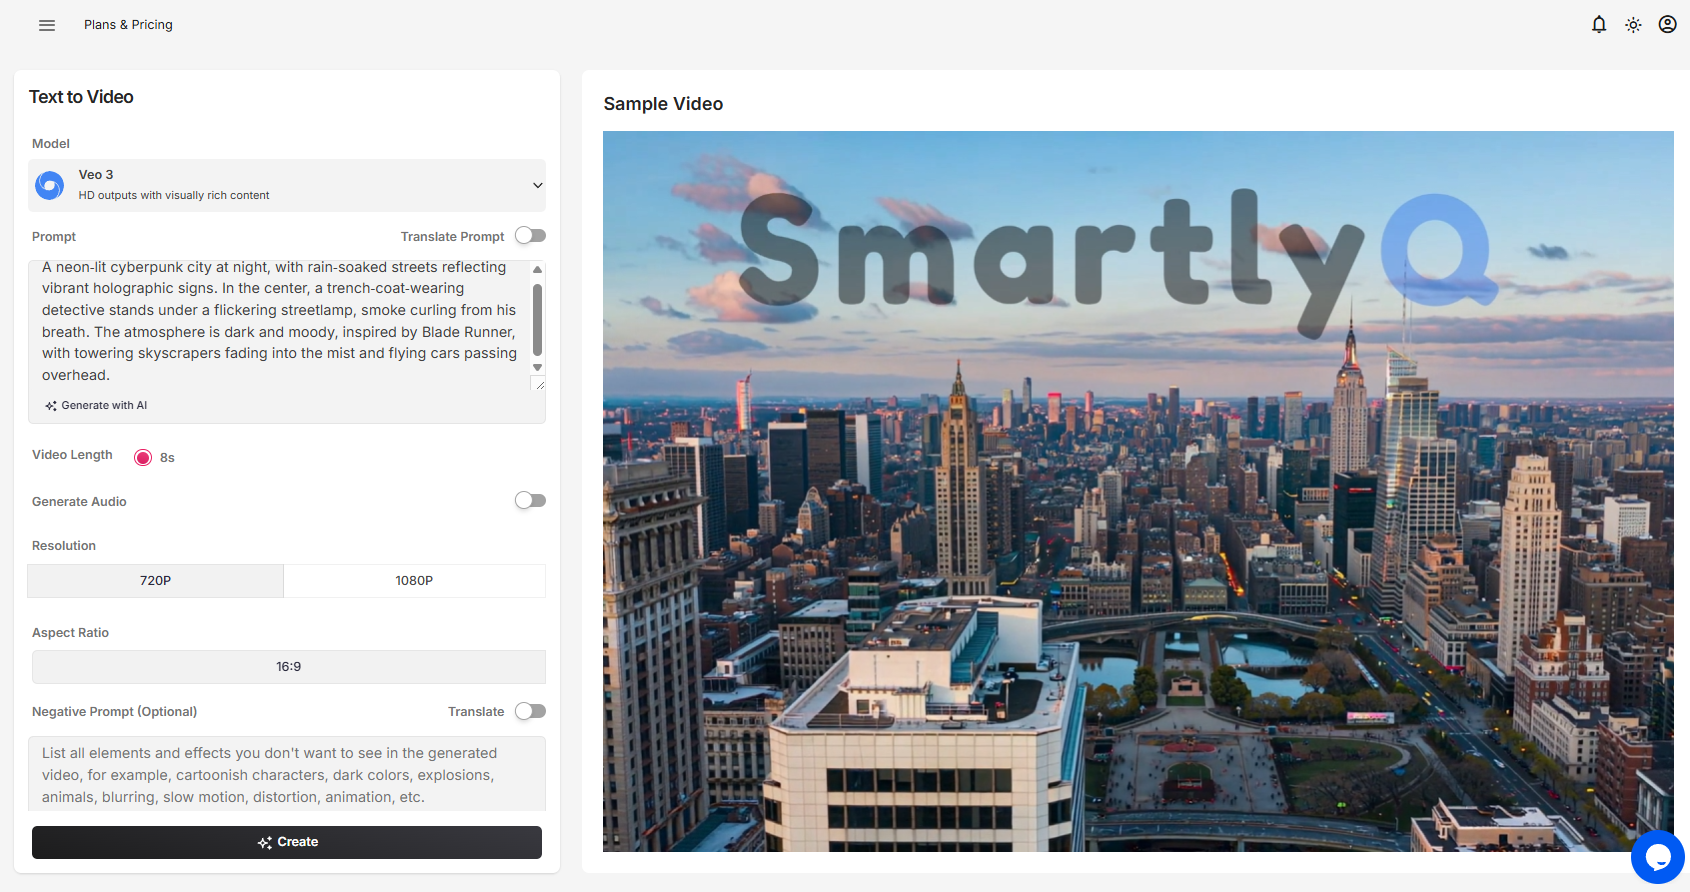The height and width of the screenshot is (892, 1690).
Task: Select 1080P resolution
Action: click(x=414, y=581)
